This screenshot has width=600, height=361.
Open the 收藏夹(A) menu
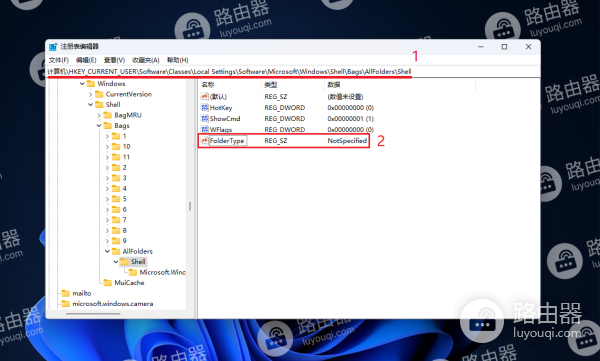pos(146,60)
